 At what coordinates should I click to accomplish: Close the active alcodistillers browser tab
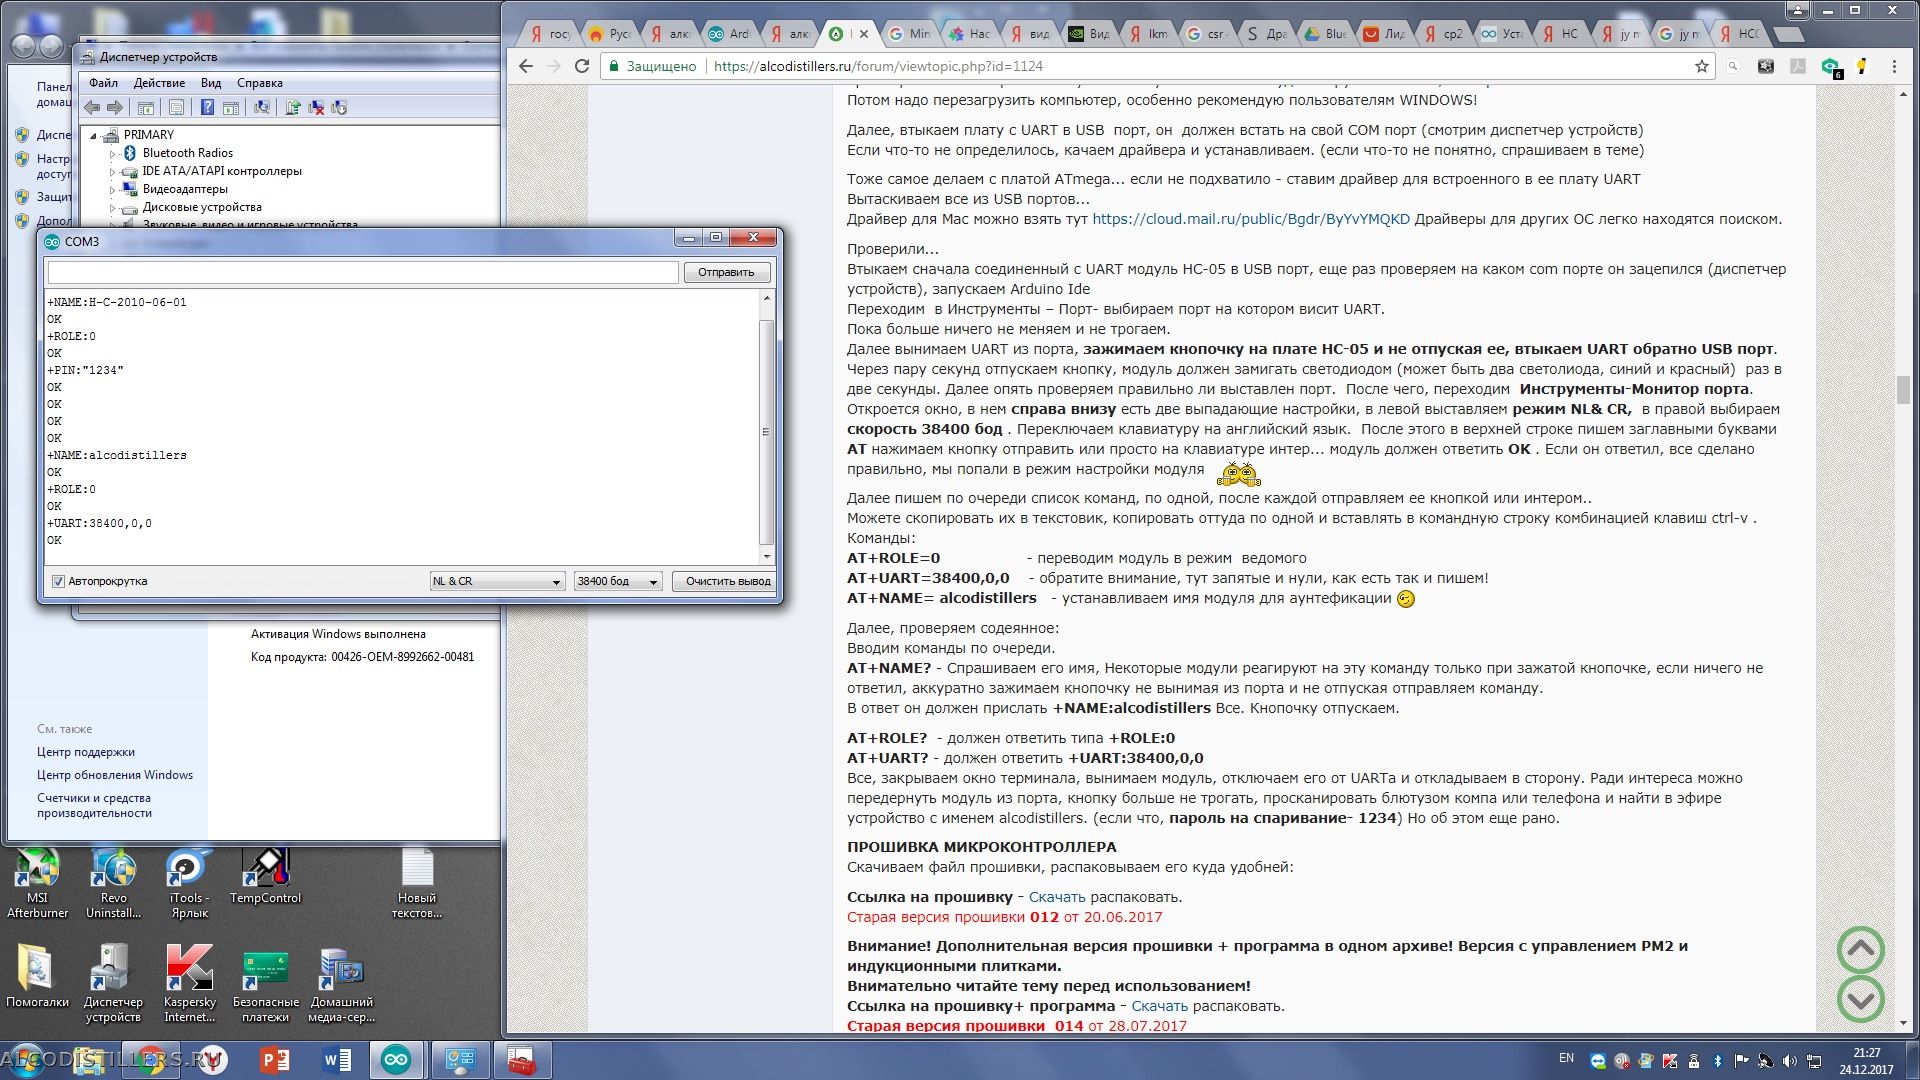864,34
